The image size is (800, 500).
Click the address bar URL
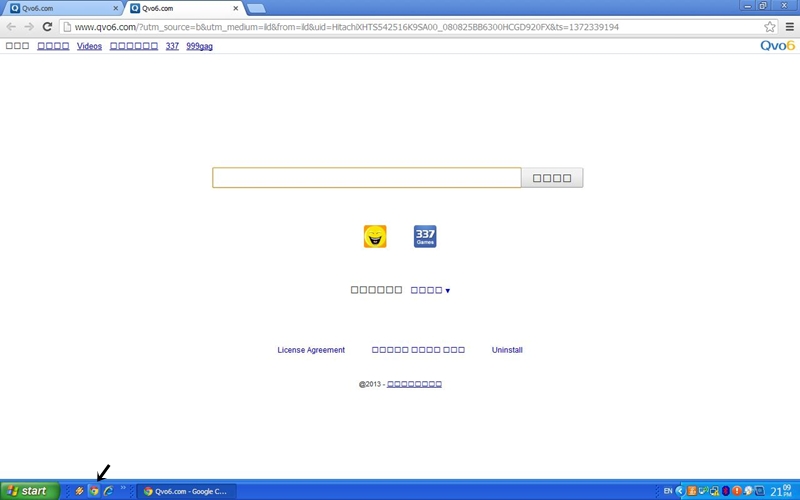pyautogui.click(x=346, y=27)
